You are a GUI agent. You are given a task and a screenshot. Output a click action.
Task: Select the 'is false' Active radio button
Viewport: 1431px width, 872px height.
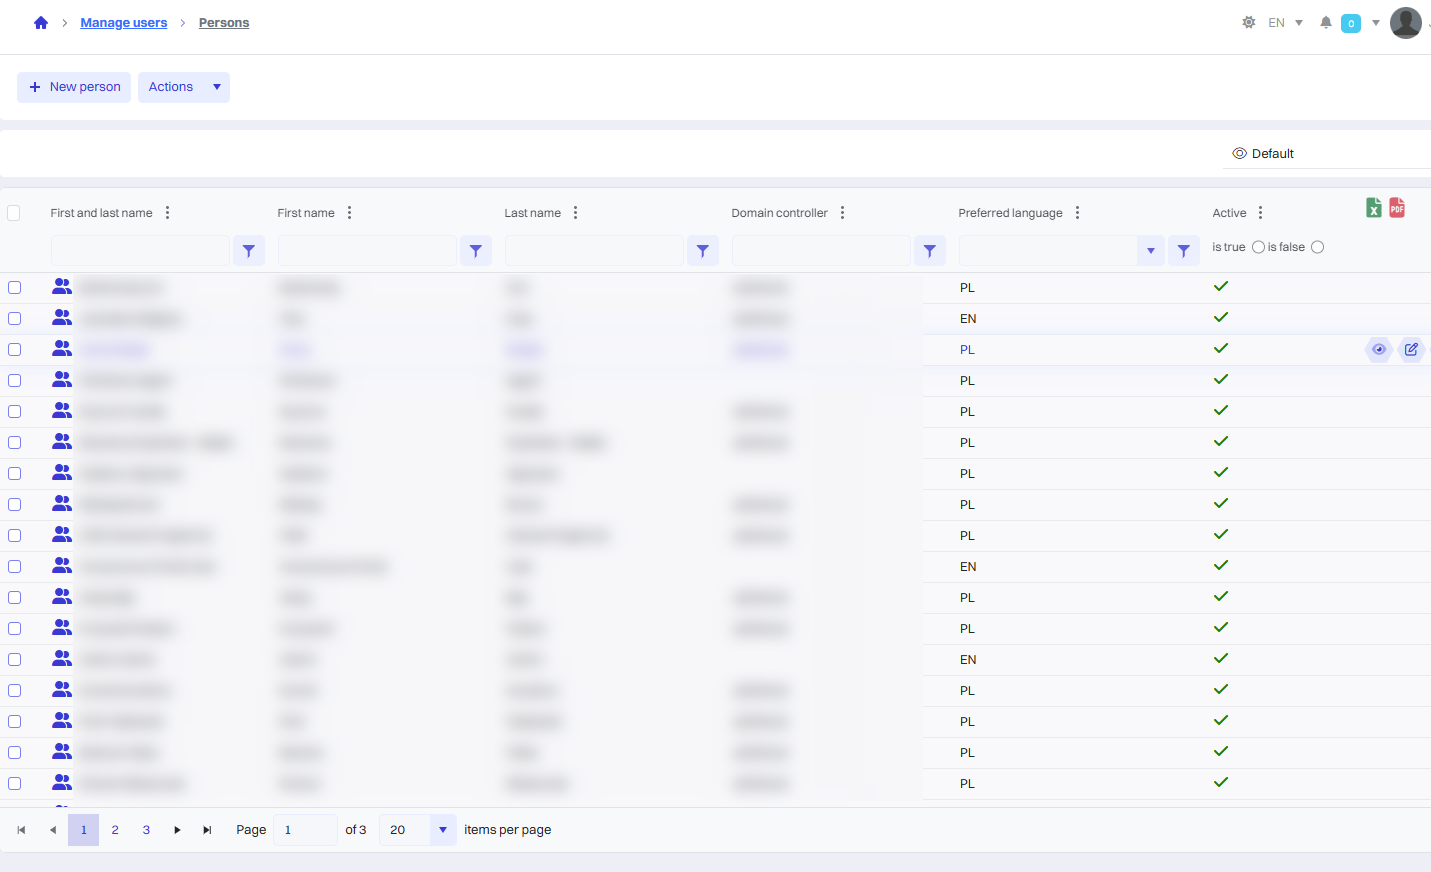click(1317, 247)
